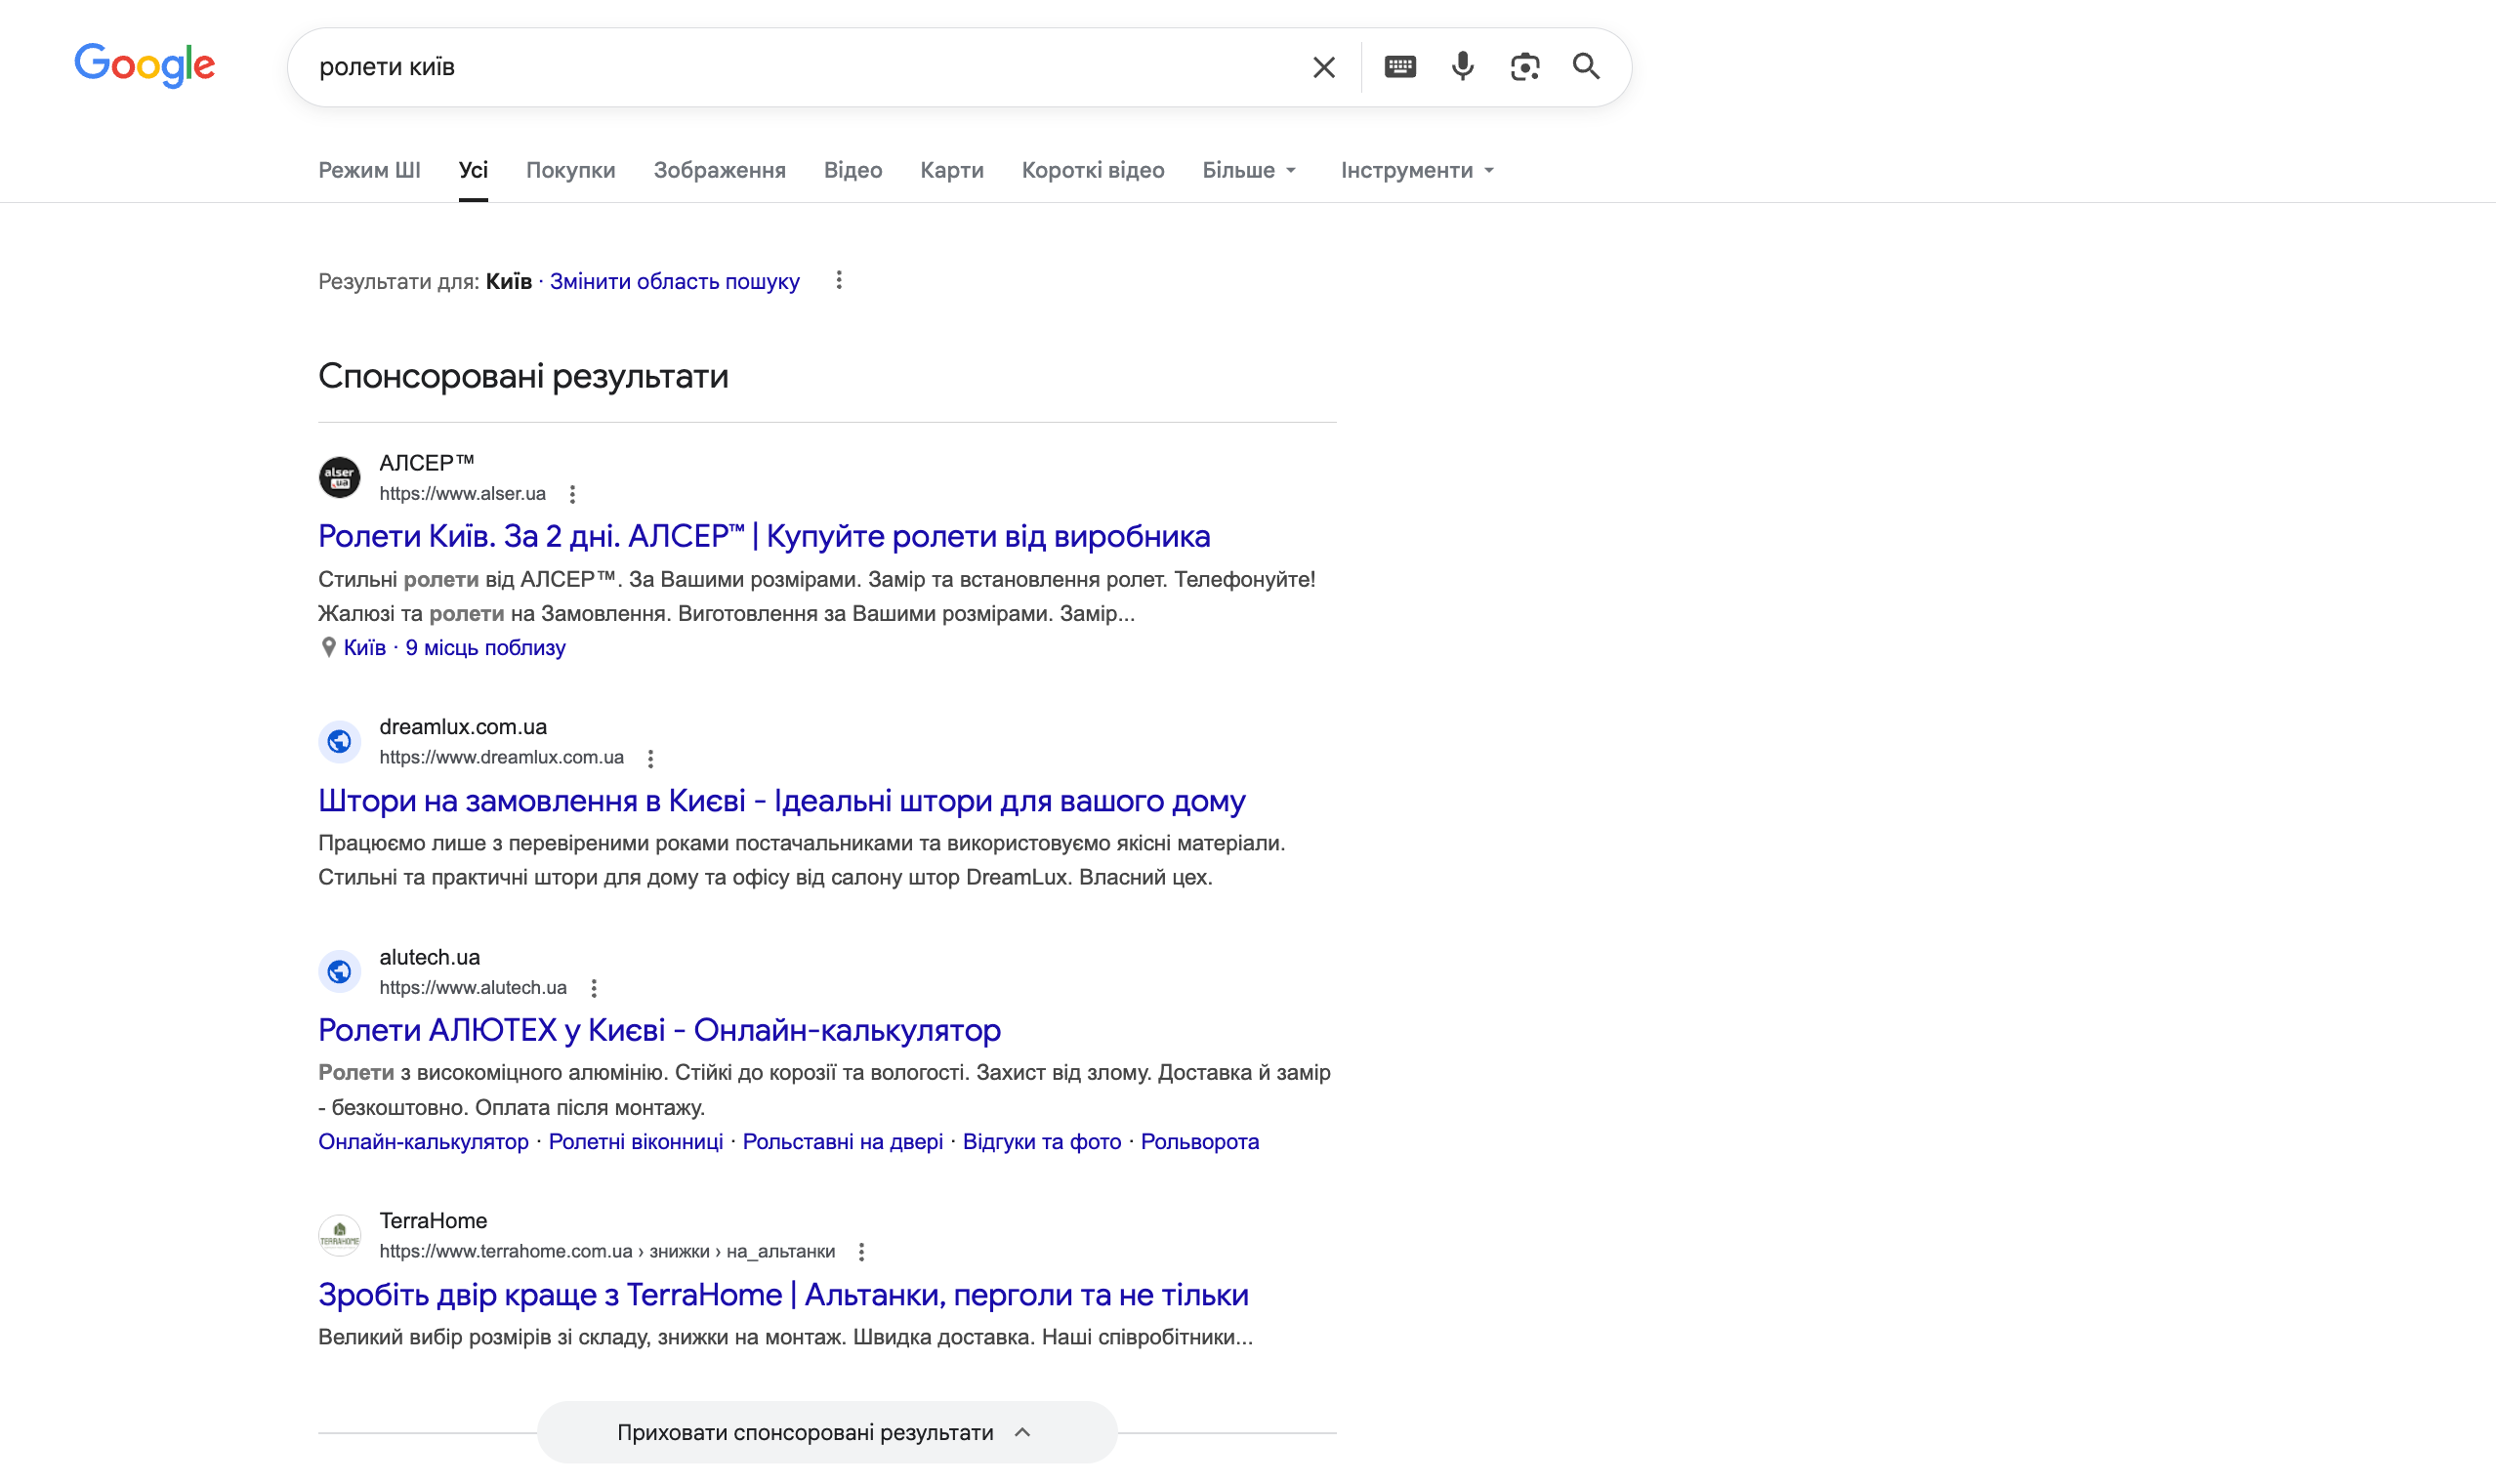Clear the search query with X icon
This screenshot has width=2496, height=1484.
click(x=1323, y=67)
